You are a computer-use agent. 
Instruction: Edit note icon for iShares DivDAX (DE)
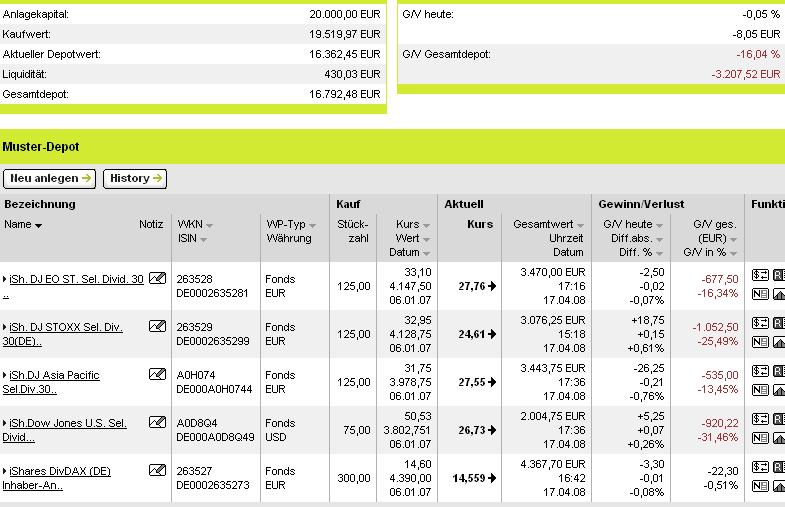[157, 470]
